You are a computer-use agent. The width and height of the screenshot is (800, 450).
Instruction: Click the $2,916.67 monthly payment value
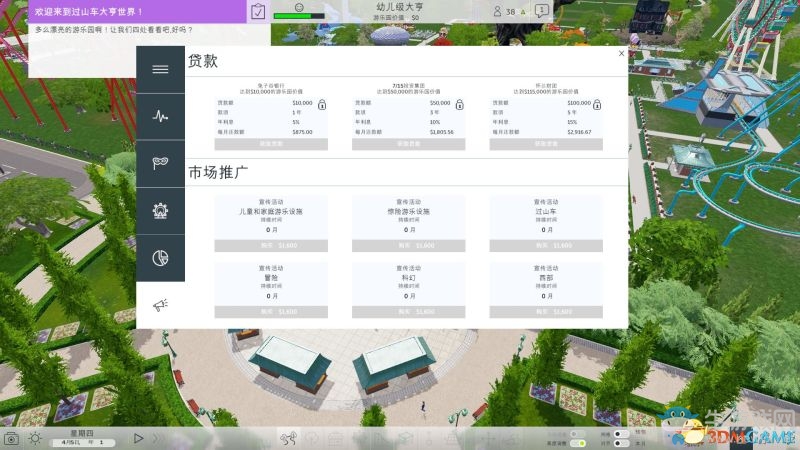pyautogui.click(x=579, y=132)
